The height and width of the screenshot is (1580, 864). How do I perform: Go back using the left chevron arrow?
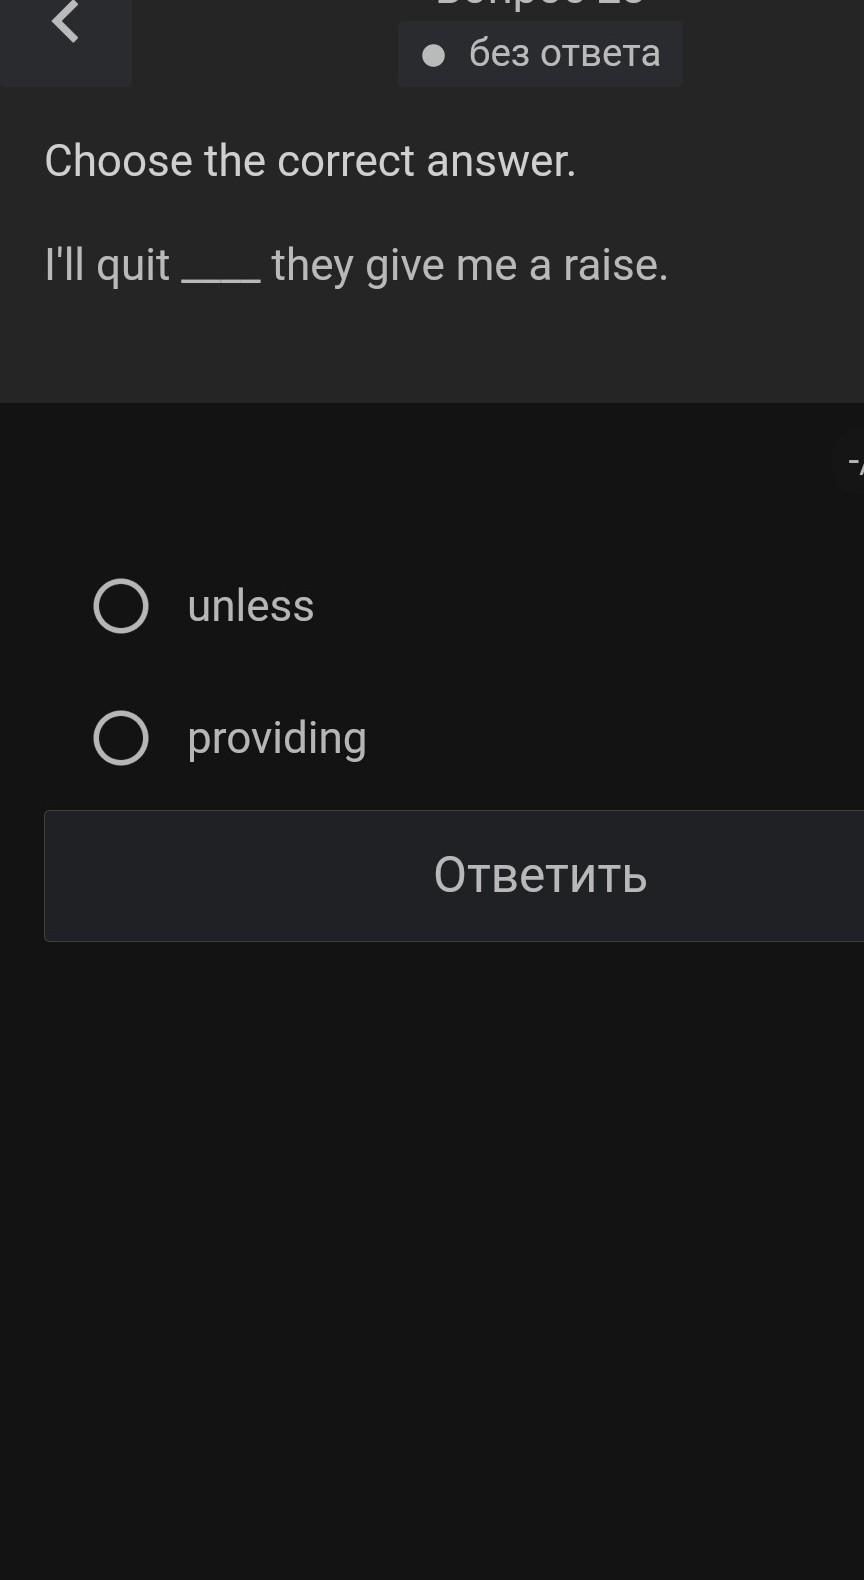(x=65, y=22)
